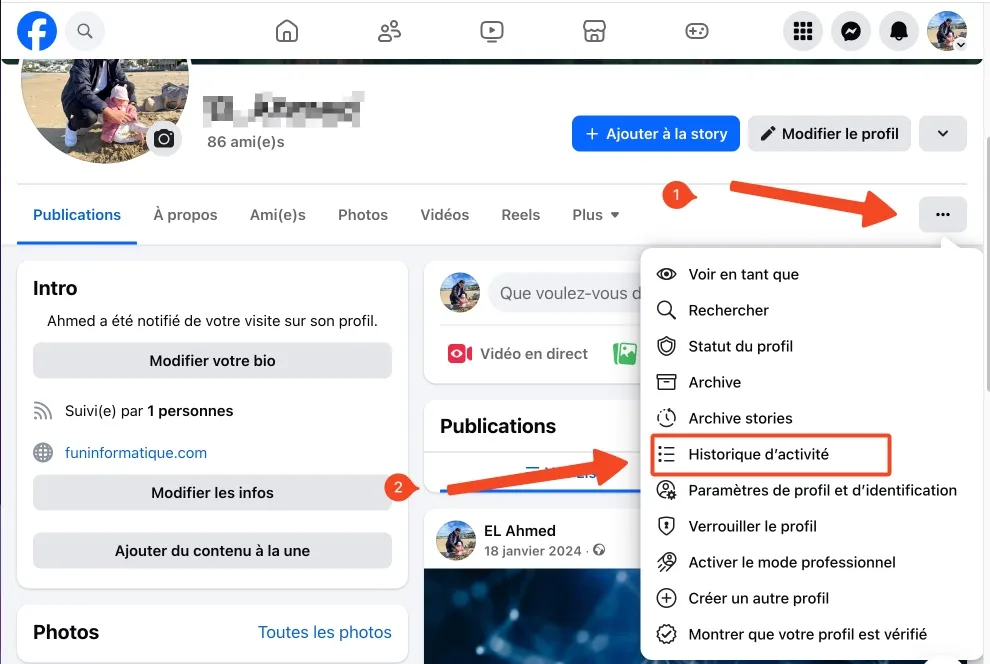990x664 pixels.
Task: Click the three-dots profile options button
Action: click(x=943, y=215)
